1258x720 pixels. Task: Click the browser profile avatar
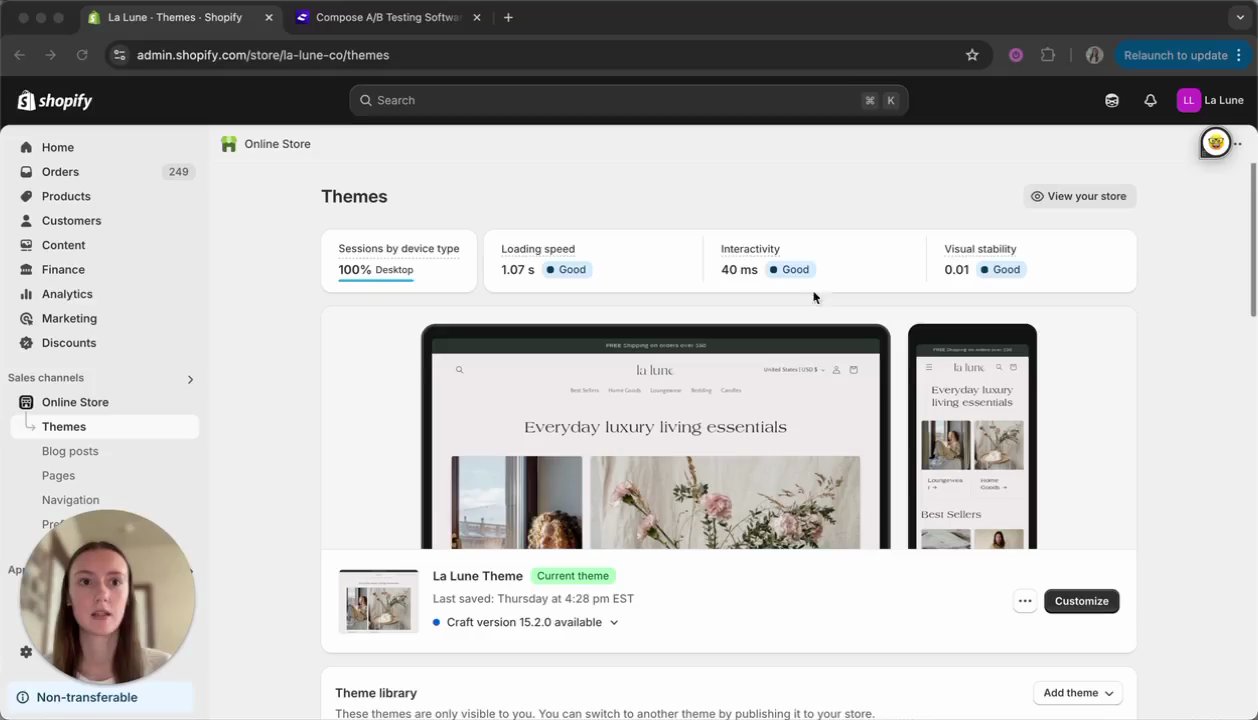point(1094,55)
